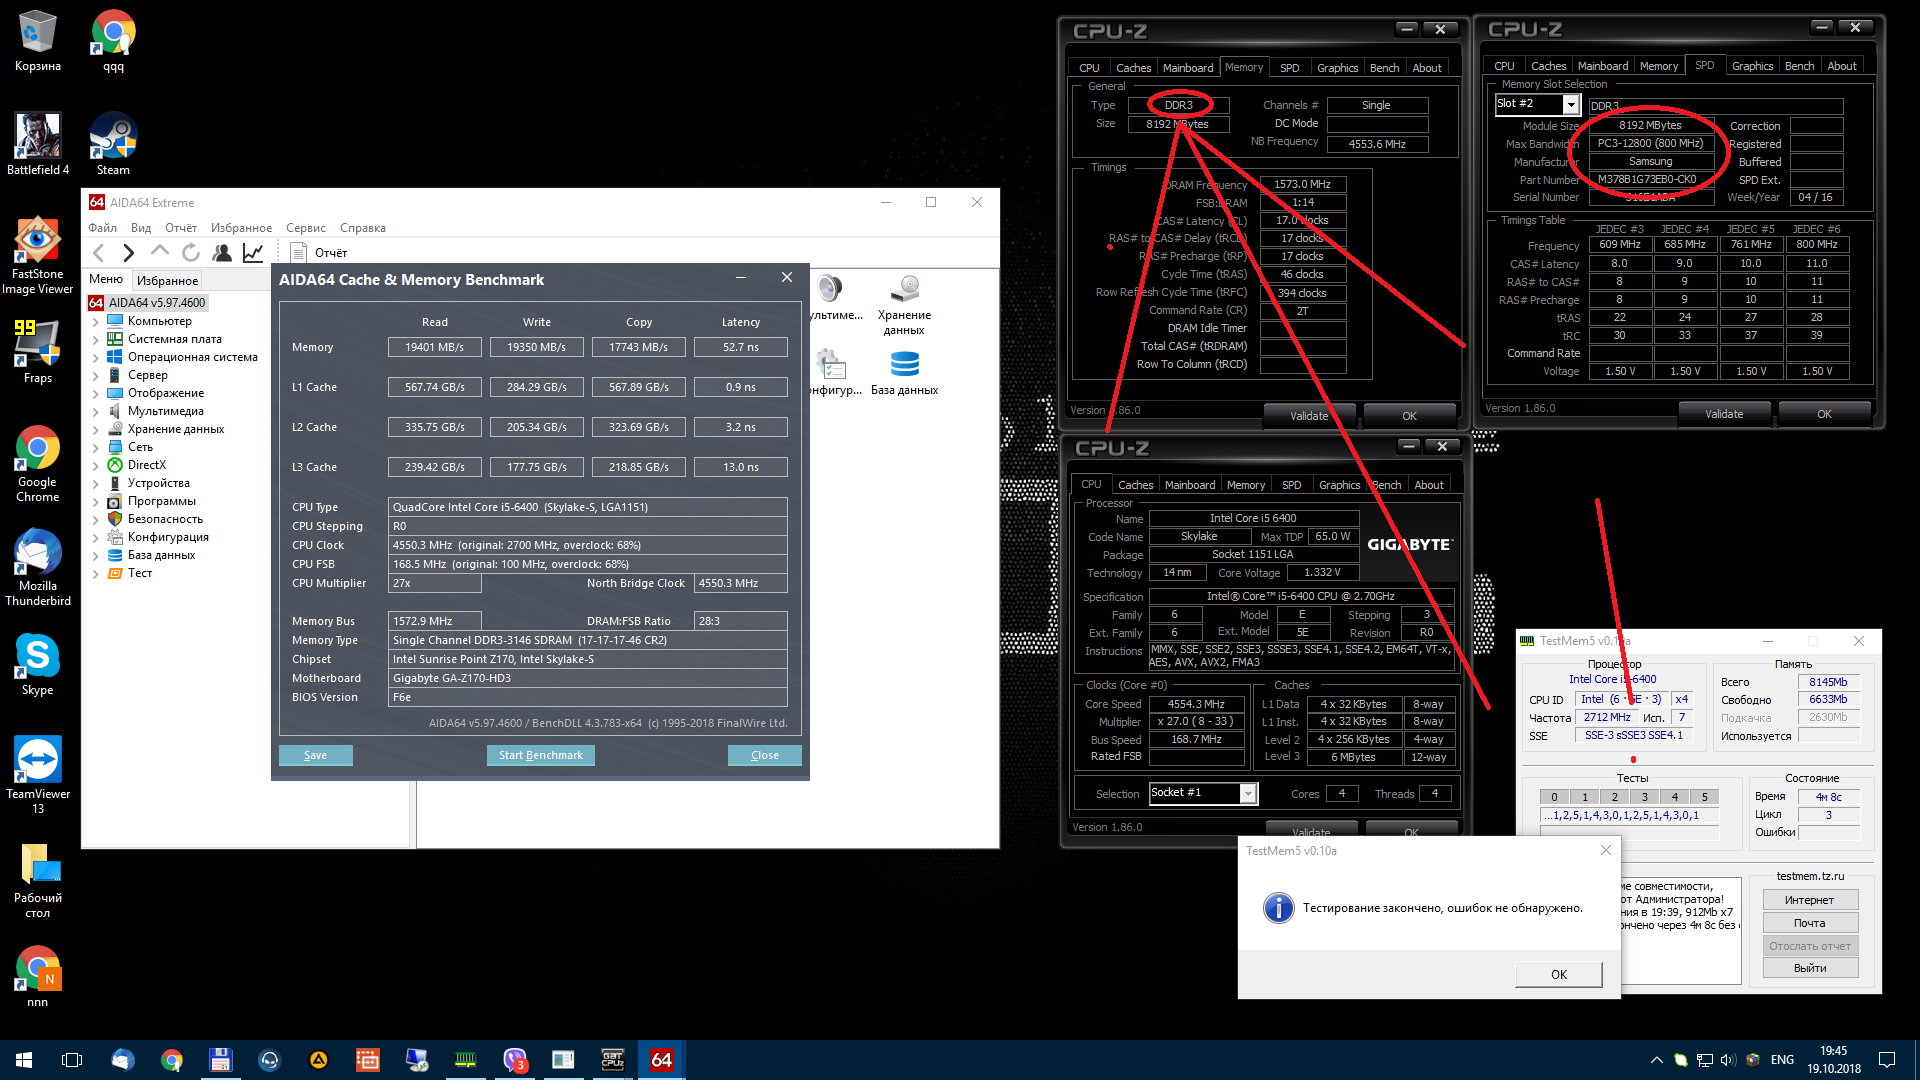
Task: Open the Slot #2 memory slot dropdown
Action: (x=1570, y=105)
